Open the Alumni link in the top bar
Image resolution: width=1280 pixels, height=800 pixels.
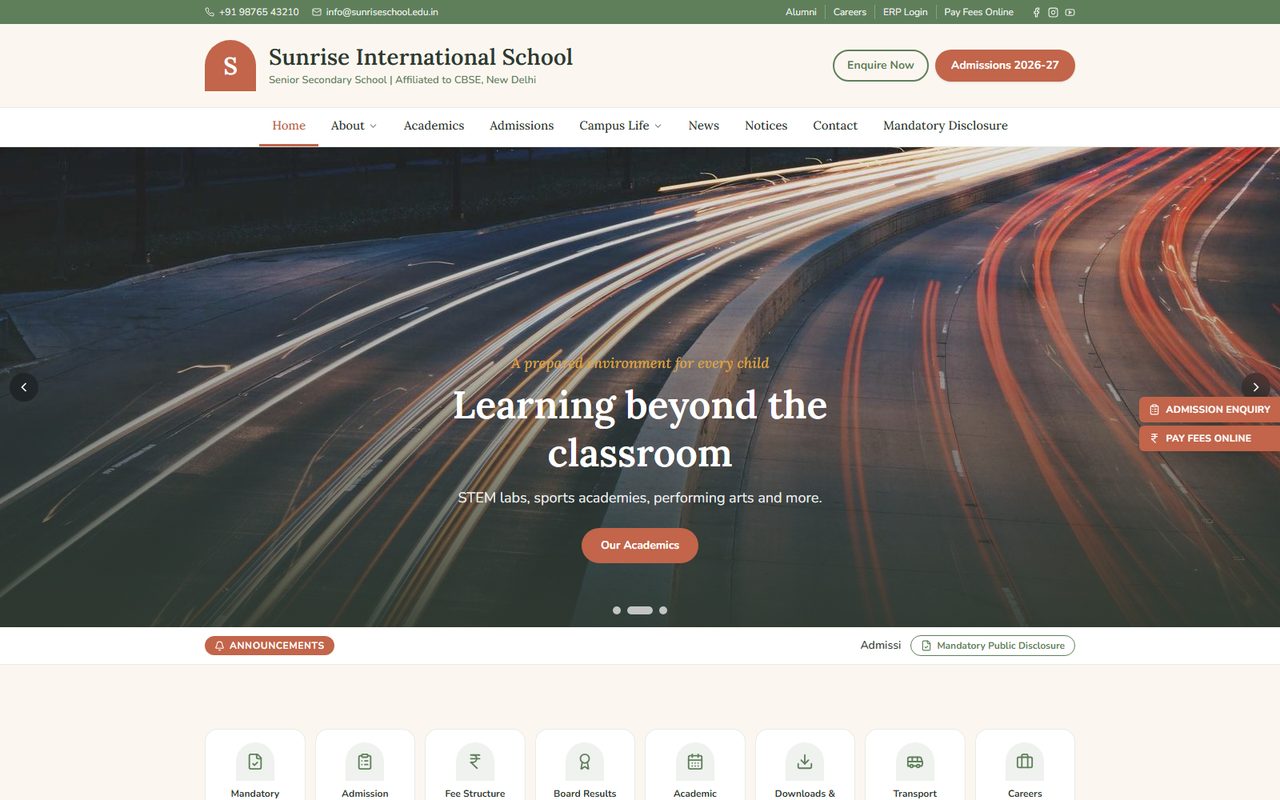pos(801,12)
